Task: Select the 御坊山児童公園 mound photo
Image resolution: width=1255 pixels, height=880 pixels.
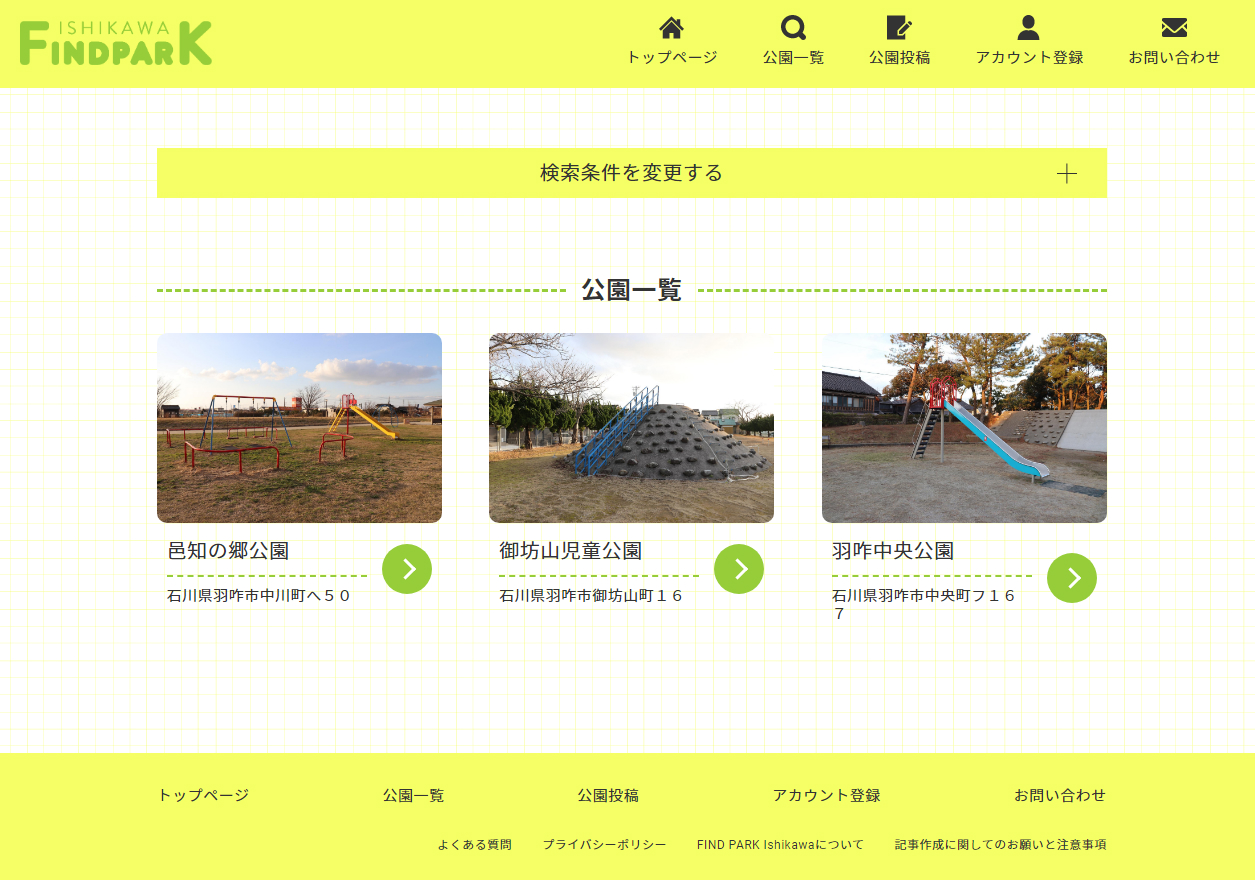Action: [631, 428]
